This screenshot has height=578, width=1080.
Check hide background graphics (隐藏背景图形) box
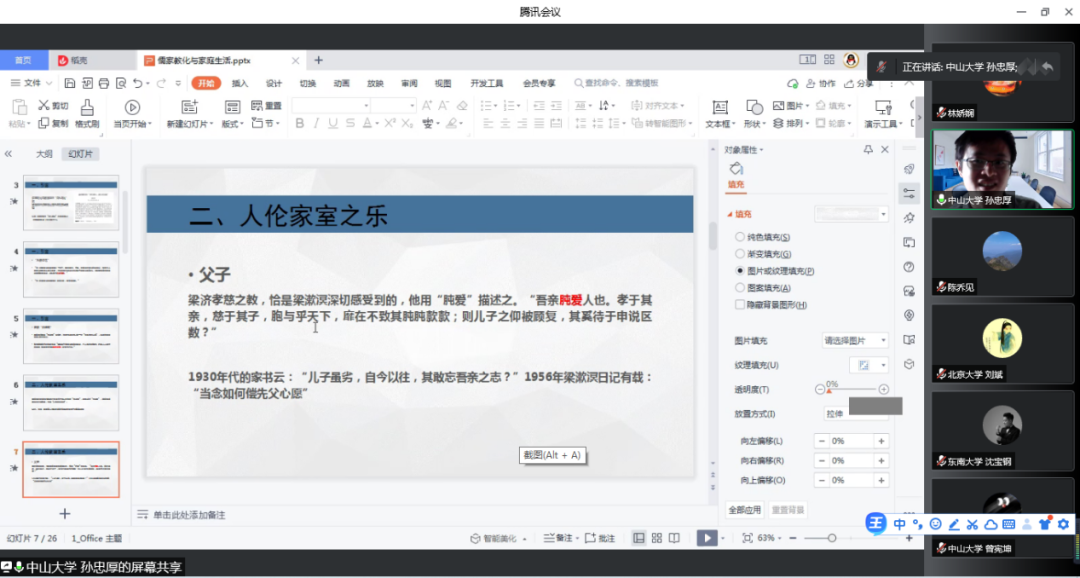click(740, 305)
